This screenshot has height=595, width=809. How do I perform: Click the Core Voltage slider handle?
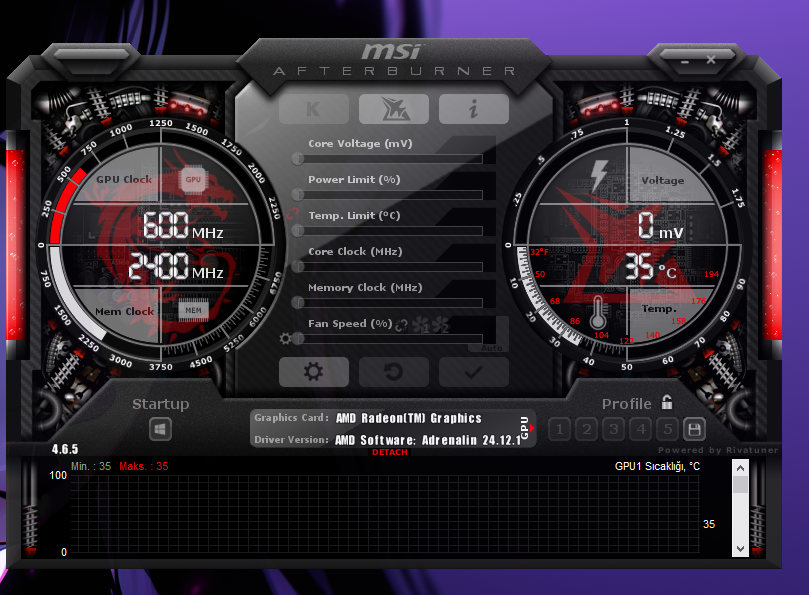[x=298, y=158]
